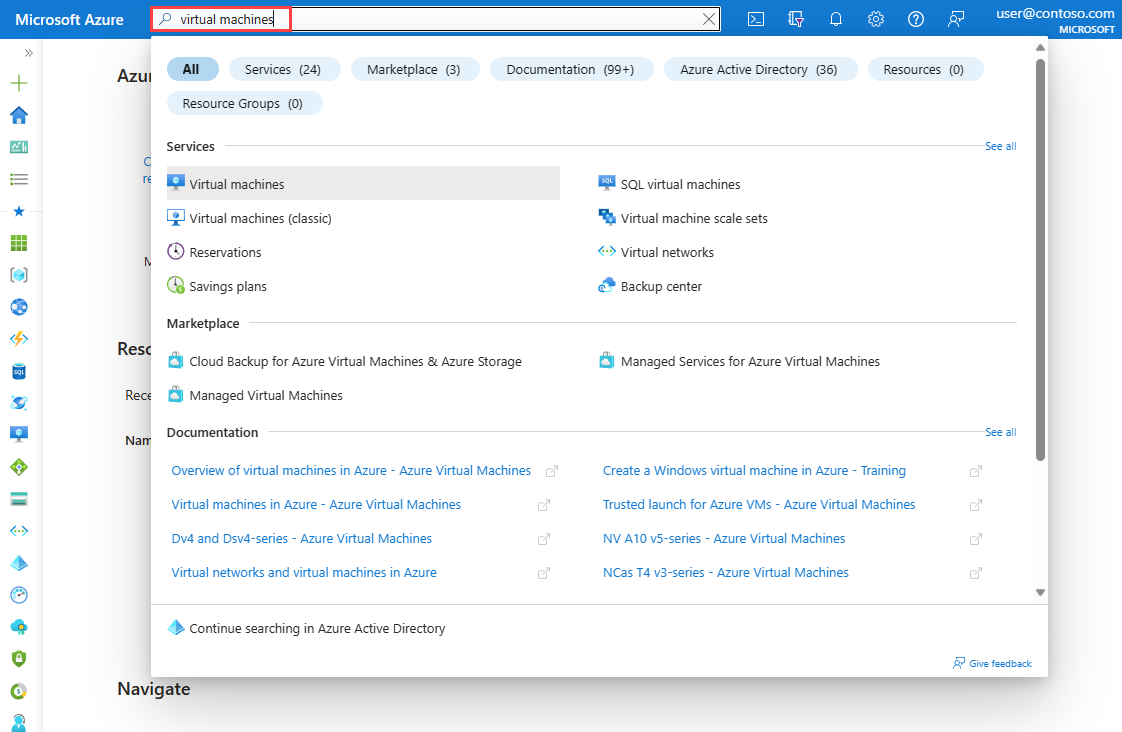Click Create a resource plus icon
The height and width of the screenshot is (732, 1122).
point(18,83)
